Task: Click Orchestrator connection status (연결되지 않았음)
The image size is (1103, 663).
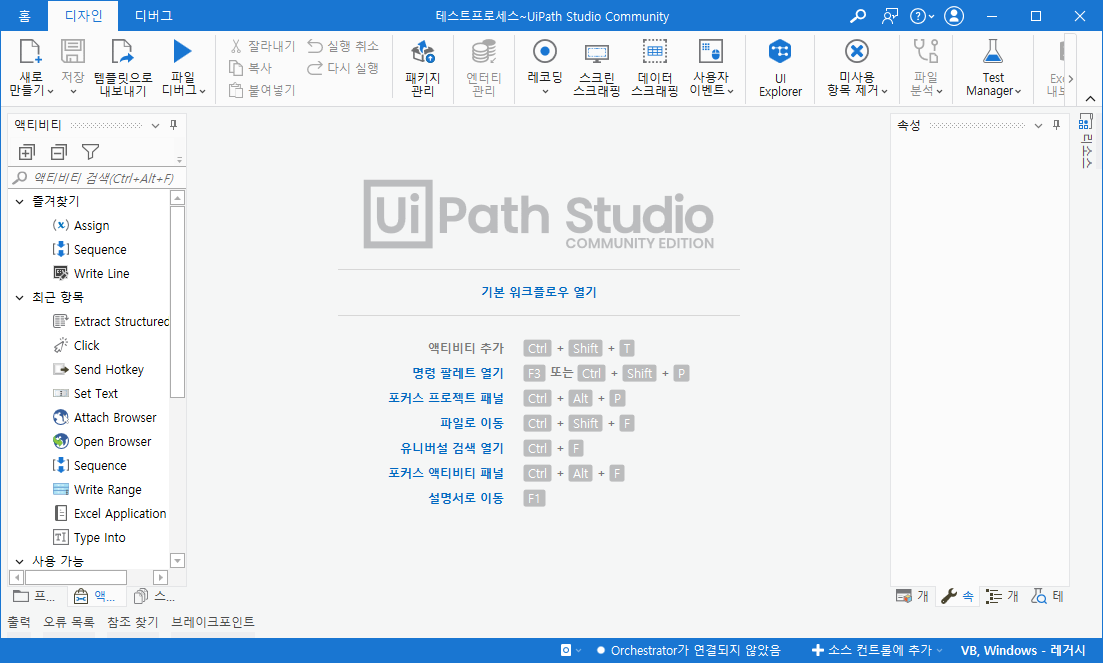Action: [x=688, y=650]
